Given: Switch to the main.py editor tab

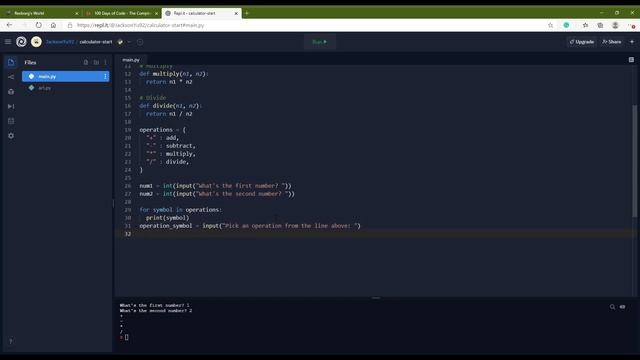Looking at the screenshot, I should point(131,60).
